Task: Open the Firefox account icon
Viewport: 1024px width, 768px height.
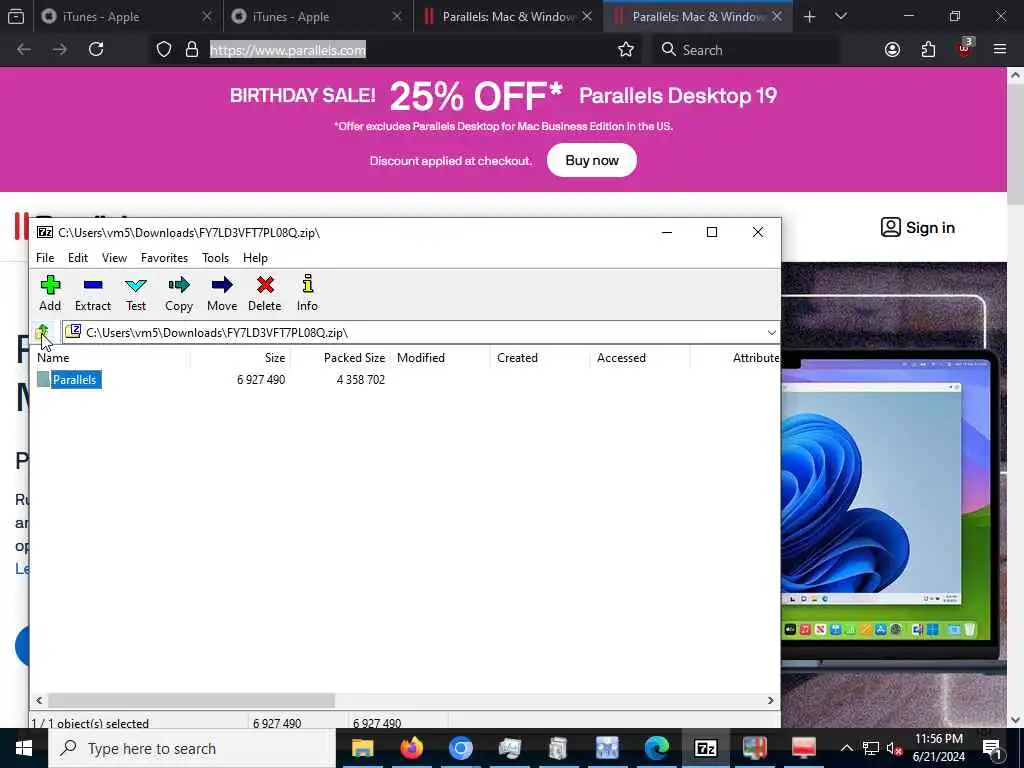Action: 892,50
